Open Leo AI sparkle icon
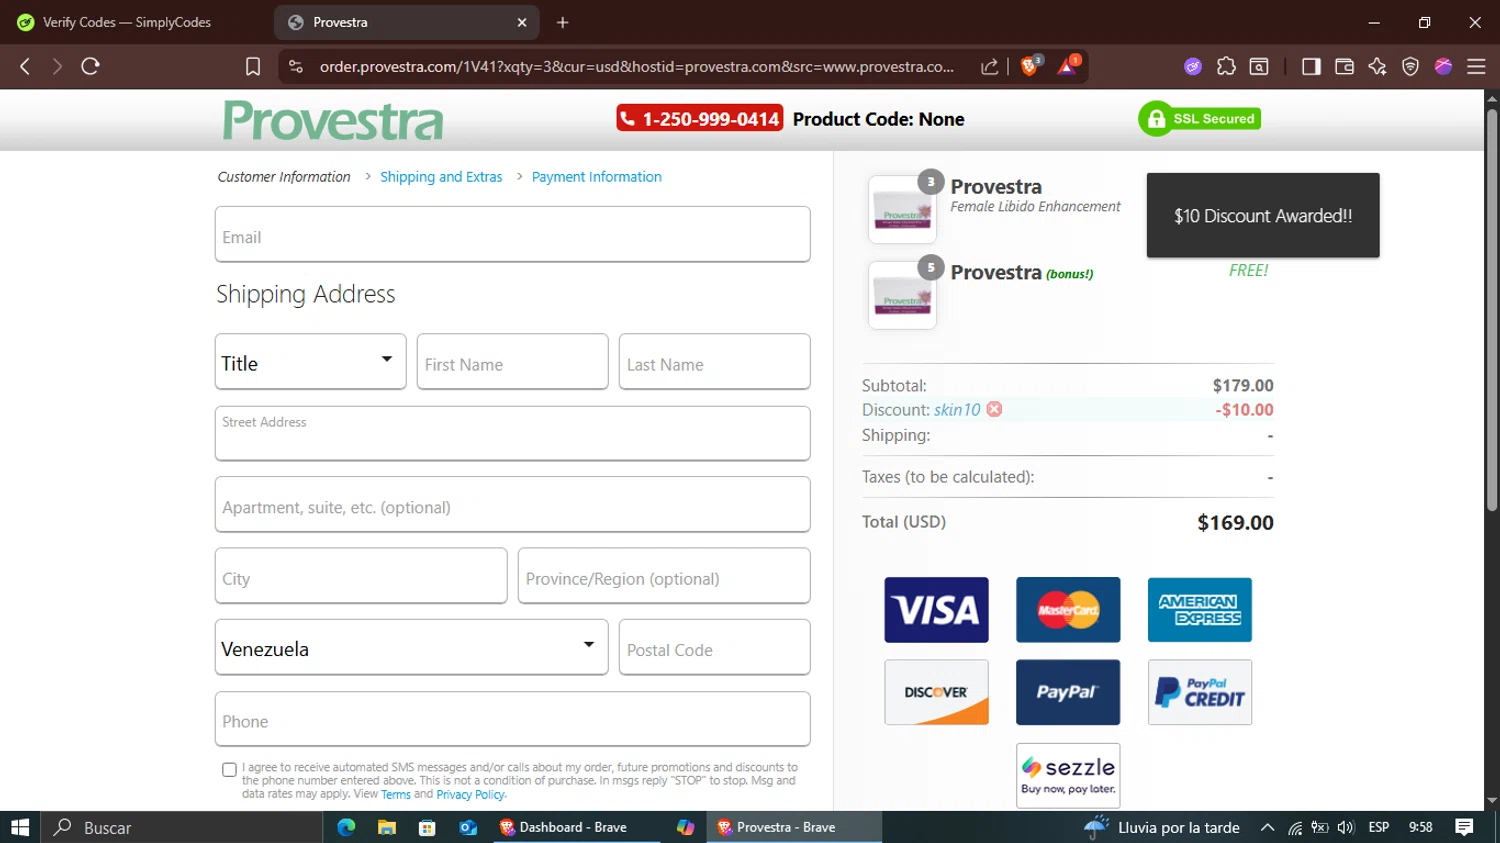Screen dimensions: 1500x843 (x=1377, y=66)
